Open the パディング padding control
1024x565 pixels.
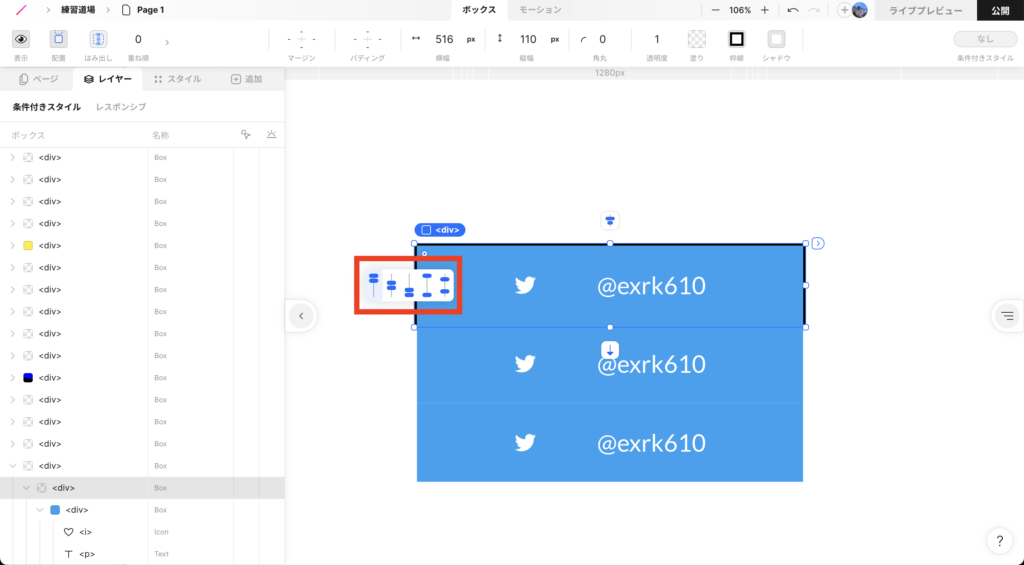367,39
